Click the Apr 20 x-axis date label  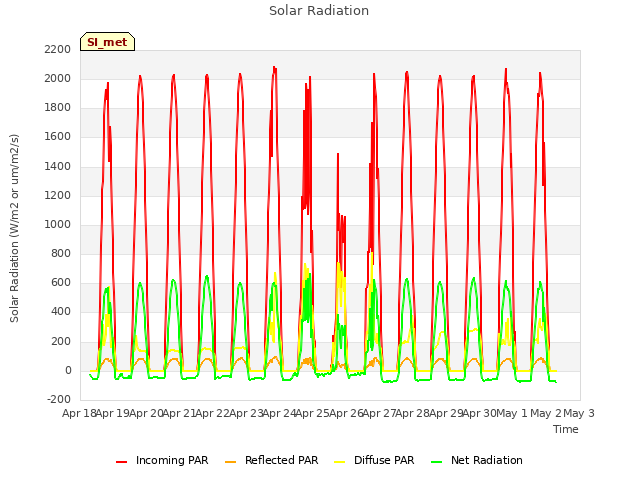147,413
